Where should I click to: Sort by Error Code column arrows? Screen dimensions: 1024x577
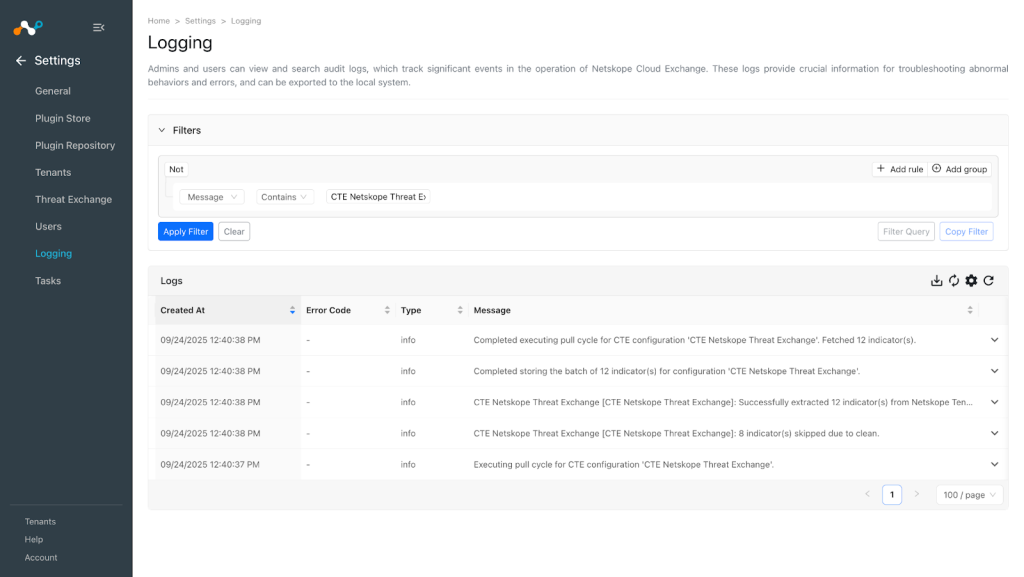(387, 311)
